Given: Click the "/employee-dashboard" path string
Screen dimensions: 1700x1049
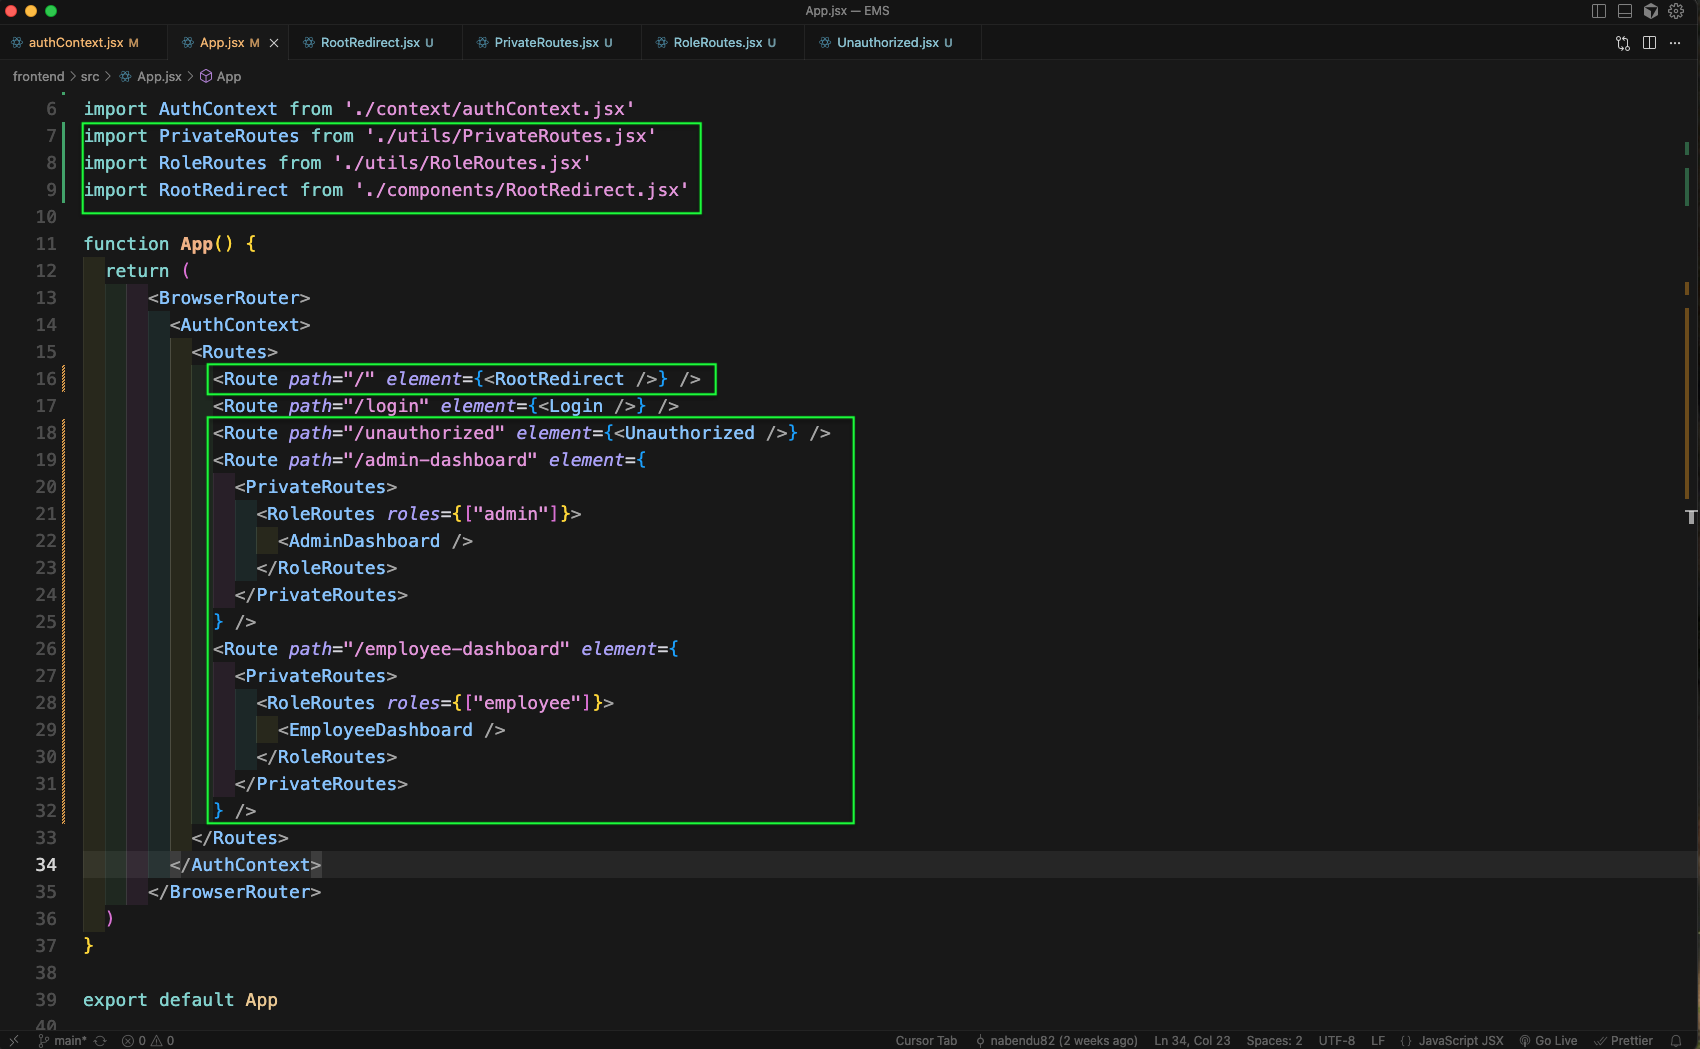Looking at the screenshot, I should click(456, 649).
